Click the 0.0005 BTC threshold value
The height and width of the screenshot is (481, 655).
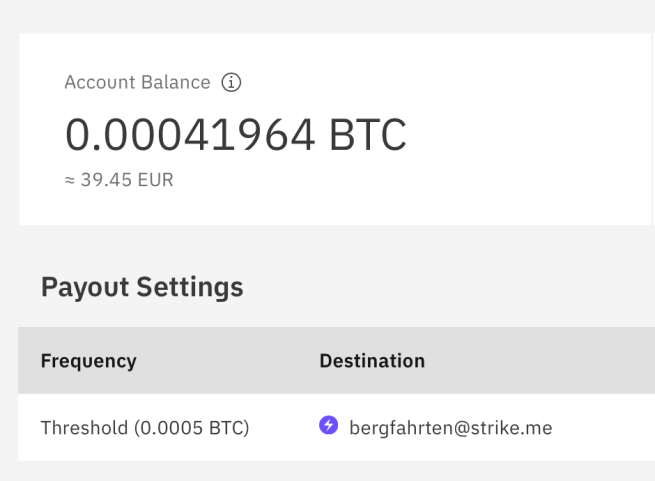(x=191, y=428)
